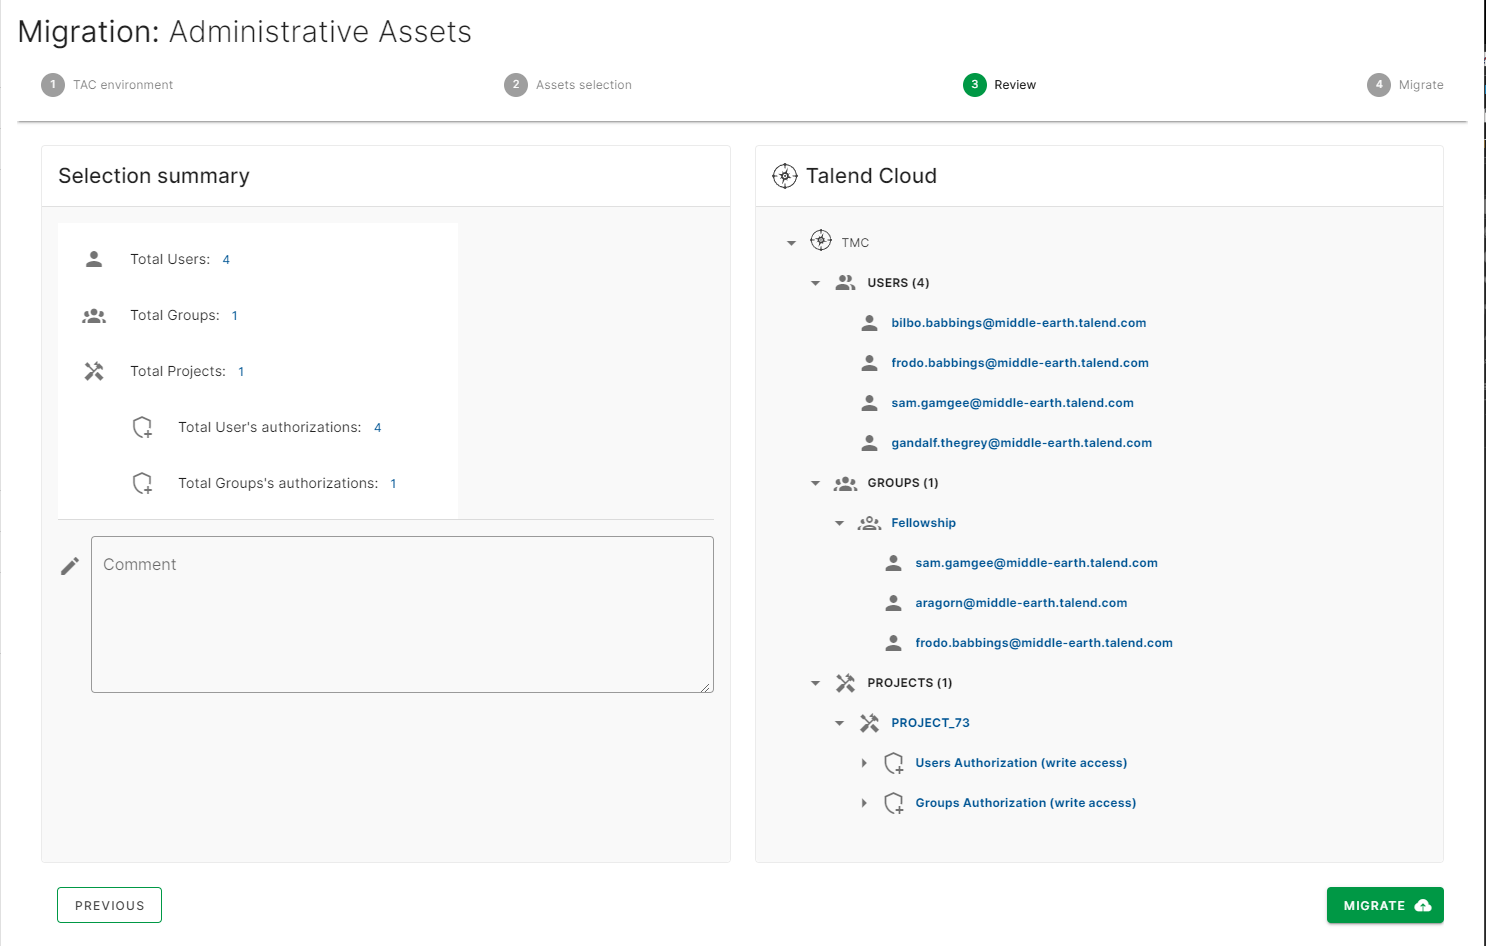Image resolution: width=1486 pixels, height=946 pixels.
Task: Click the PREVIOUS button
Action: pos(109,905)
